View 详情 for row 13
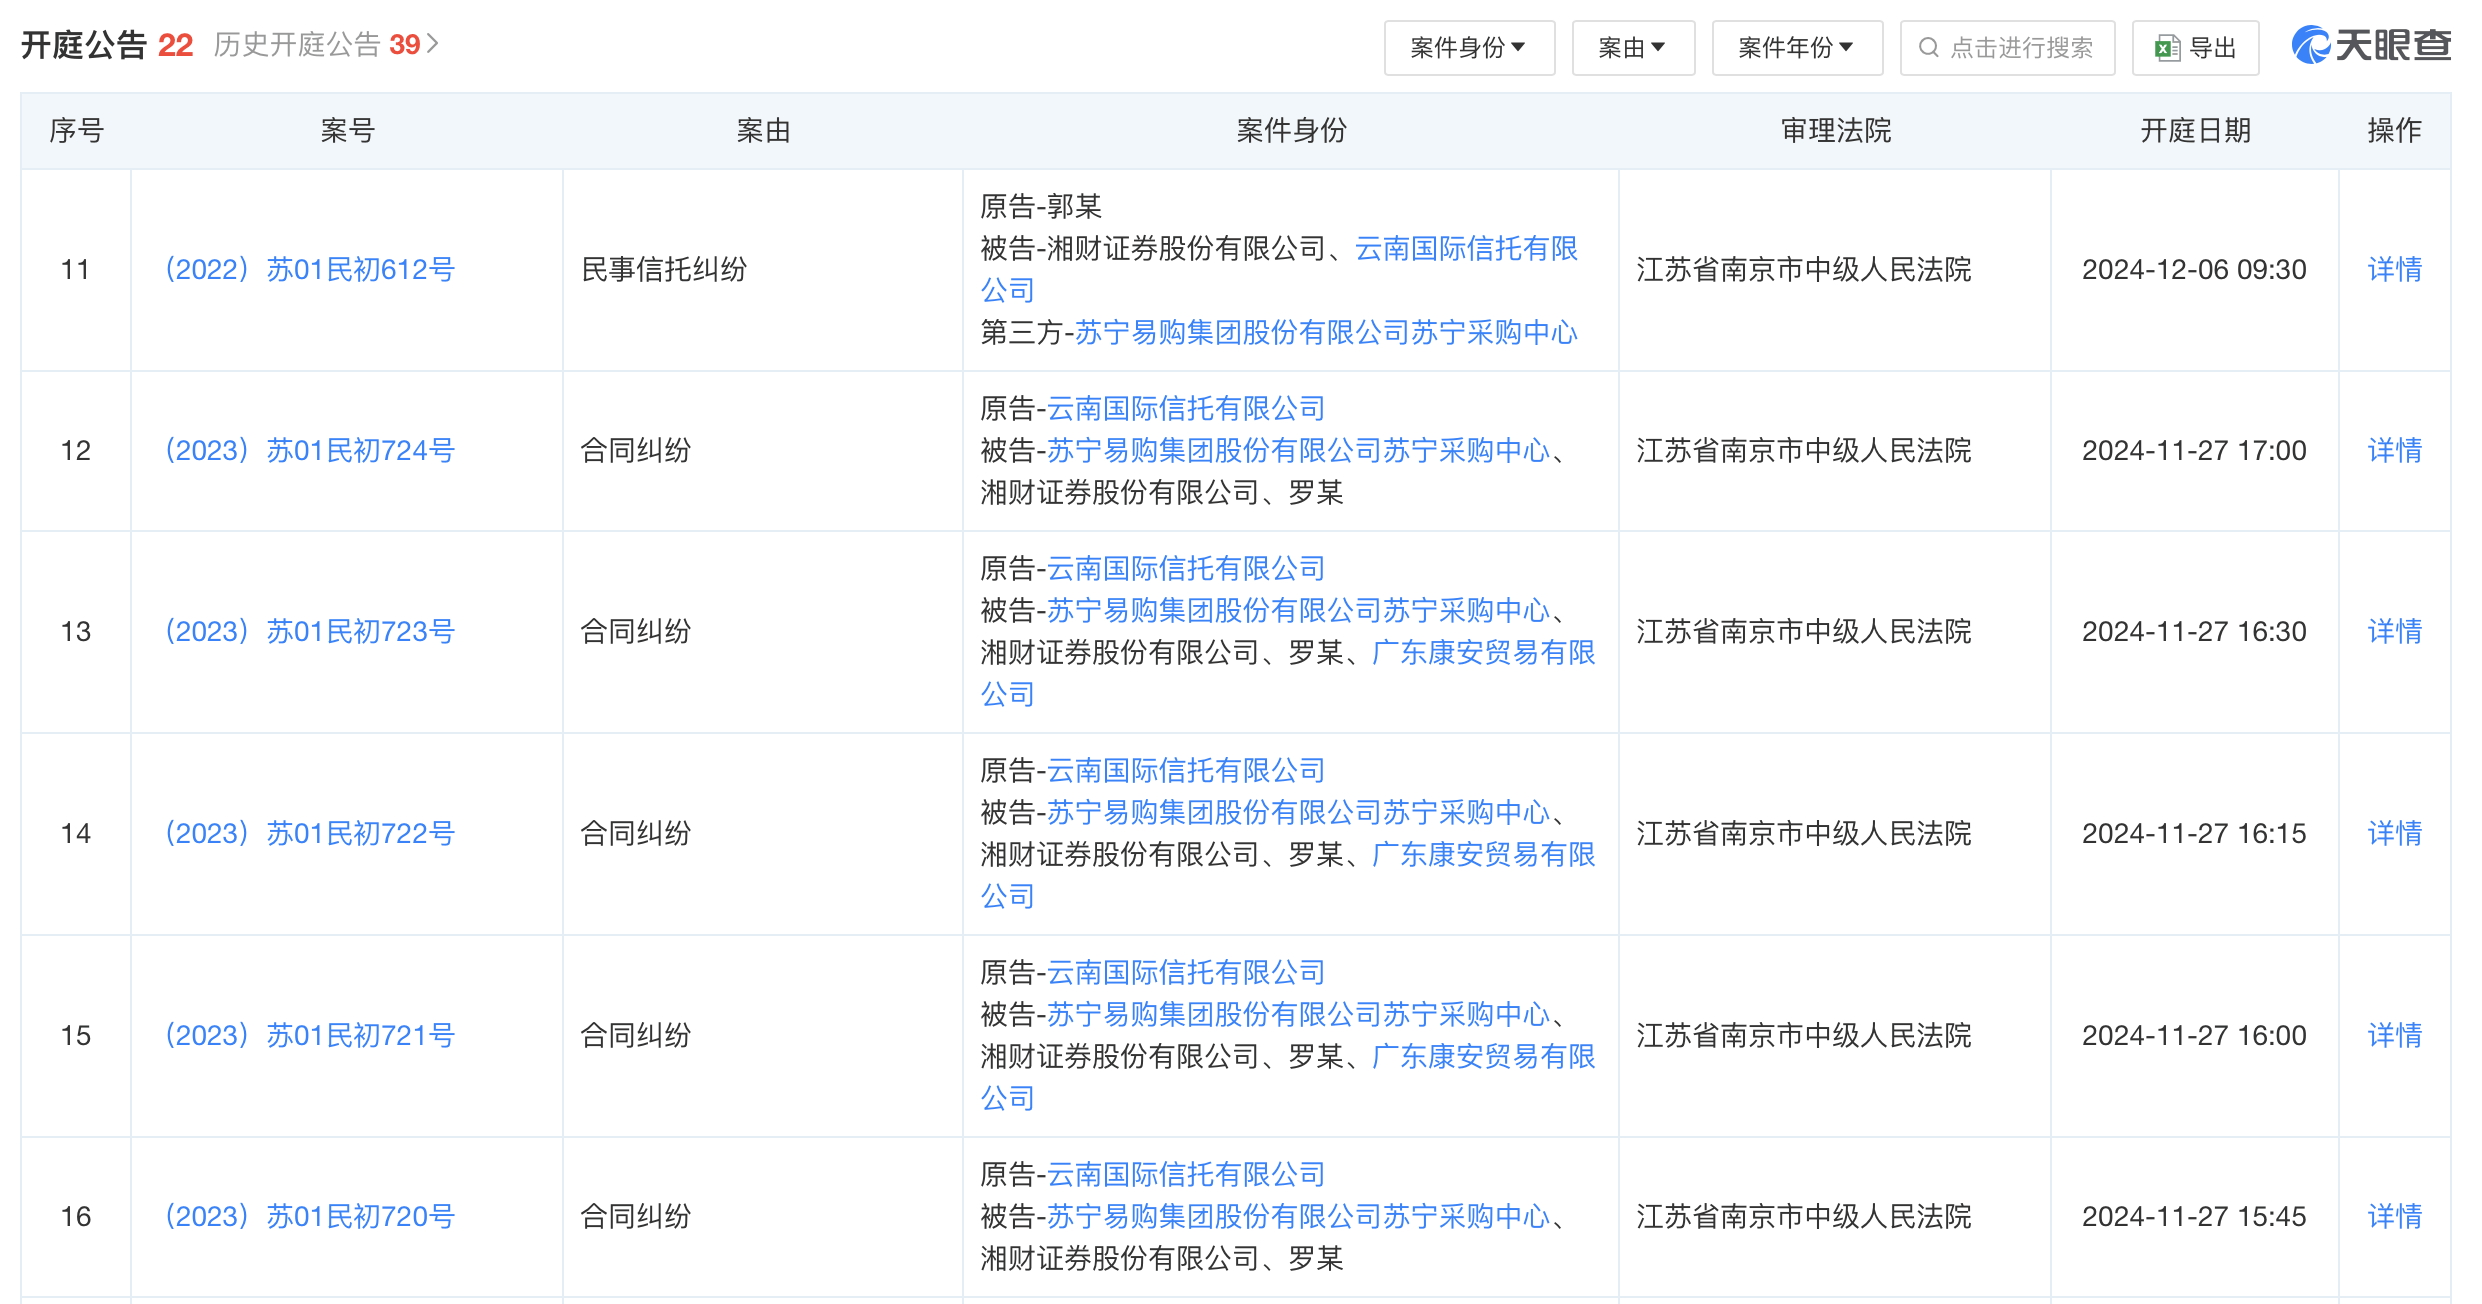 coord(2394,631)
